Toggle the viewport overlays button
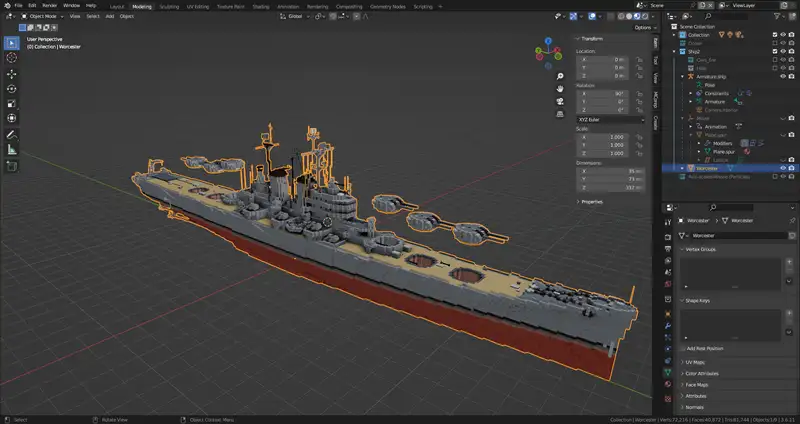This screenshot has width=800, height=424. click(592, 16)
